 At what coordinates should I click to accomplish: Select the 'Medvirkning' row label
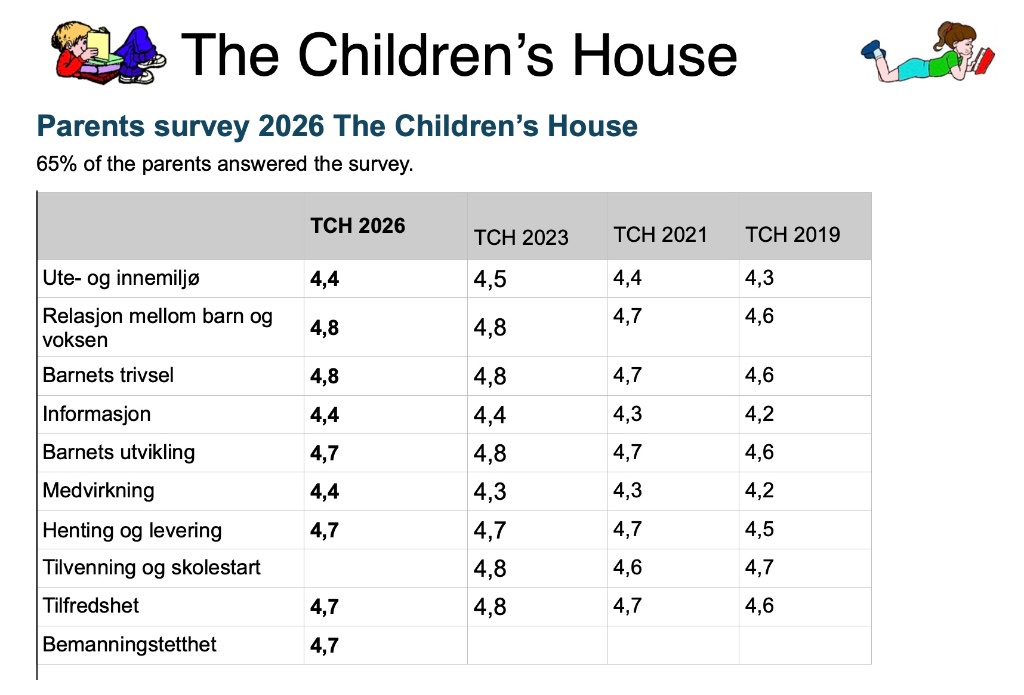(x=98, y=491)
